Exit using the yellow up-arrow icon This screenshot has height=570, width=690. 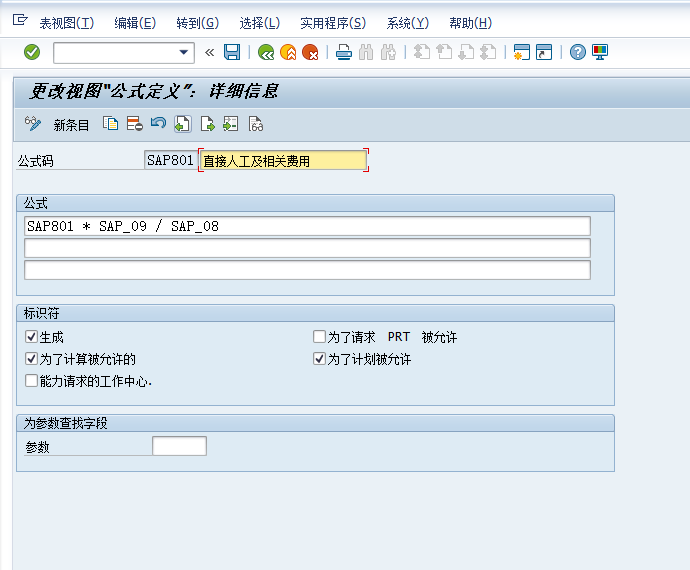288,52
